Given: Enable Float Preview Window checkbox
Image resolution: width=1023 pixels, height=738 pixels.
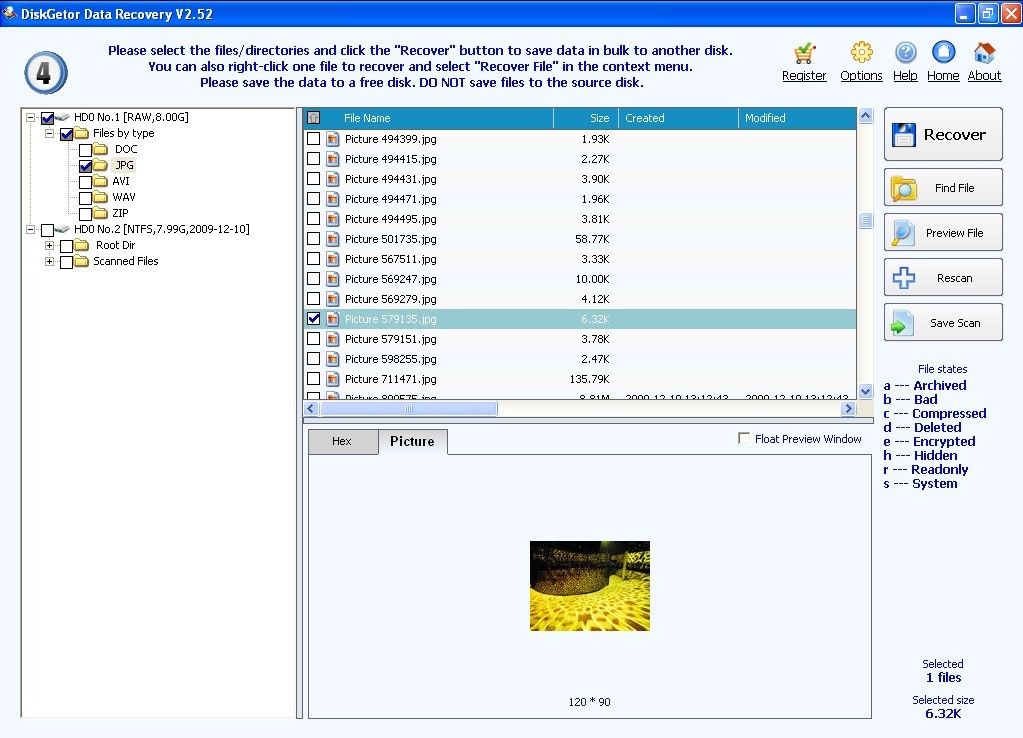Looking at the screenshot, I should tap(744, 438).
